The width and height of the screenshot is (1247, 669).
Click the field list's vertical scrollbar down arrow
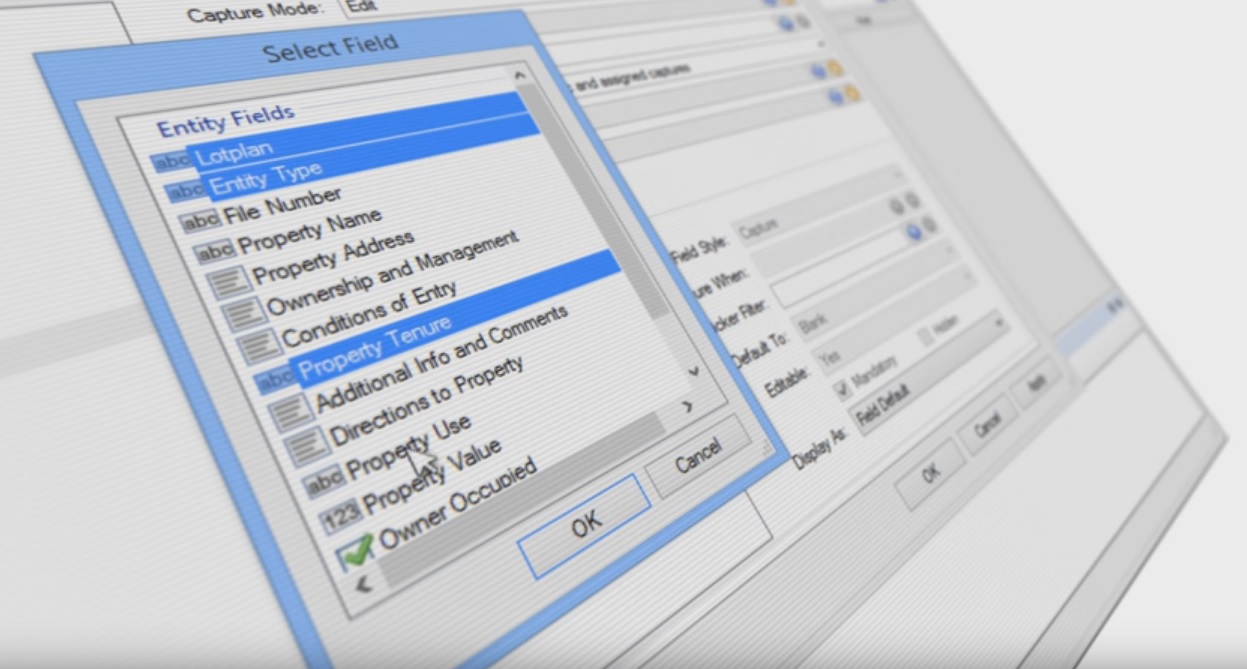click(694, 370)
